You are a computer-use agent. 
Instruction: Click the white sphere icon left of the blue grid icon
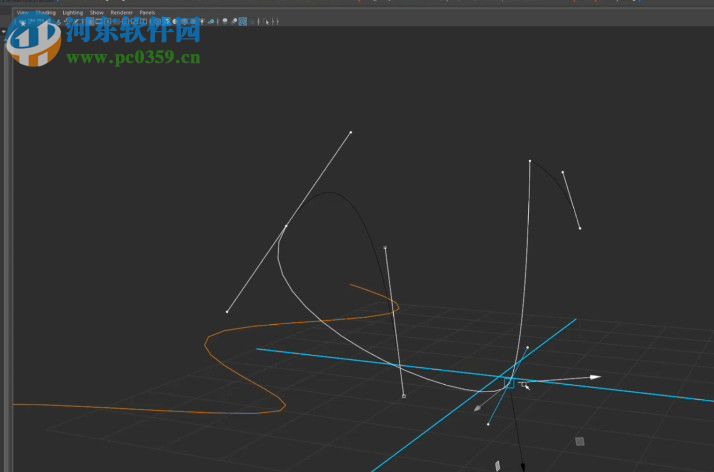225,20
